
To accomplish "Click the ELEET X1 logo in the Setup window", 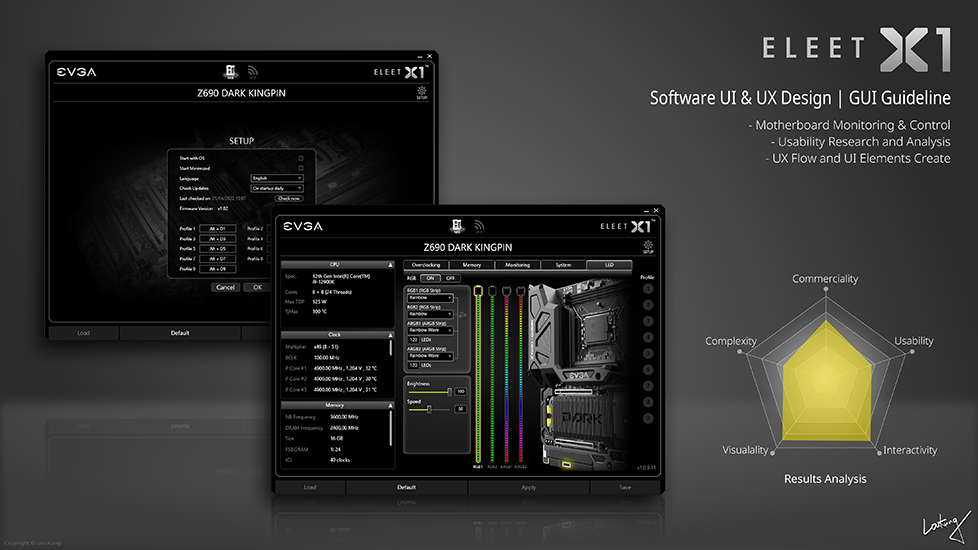I will coord(399,72).
